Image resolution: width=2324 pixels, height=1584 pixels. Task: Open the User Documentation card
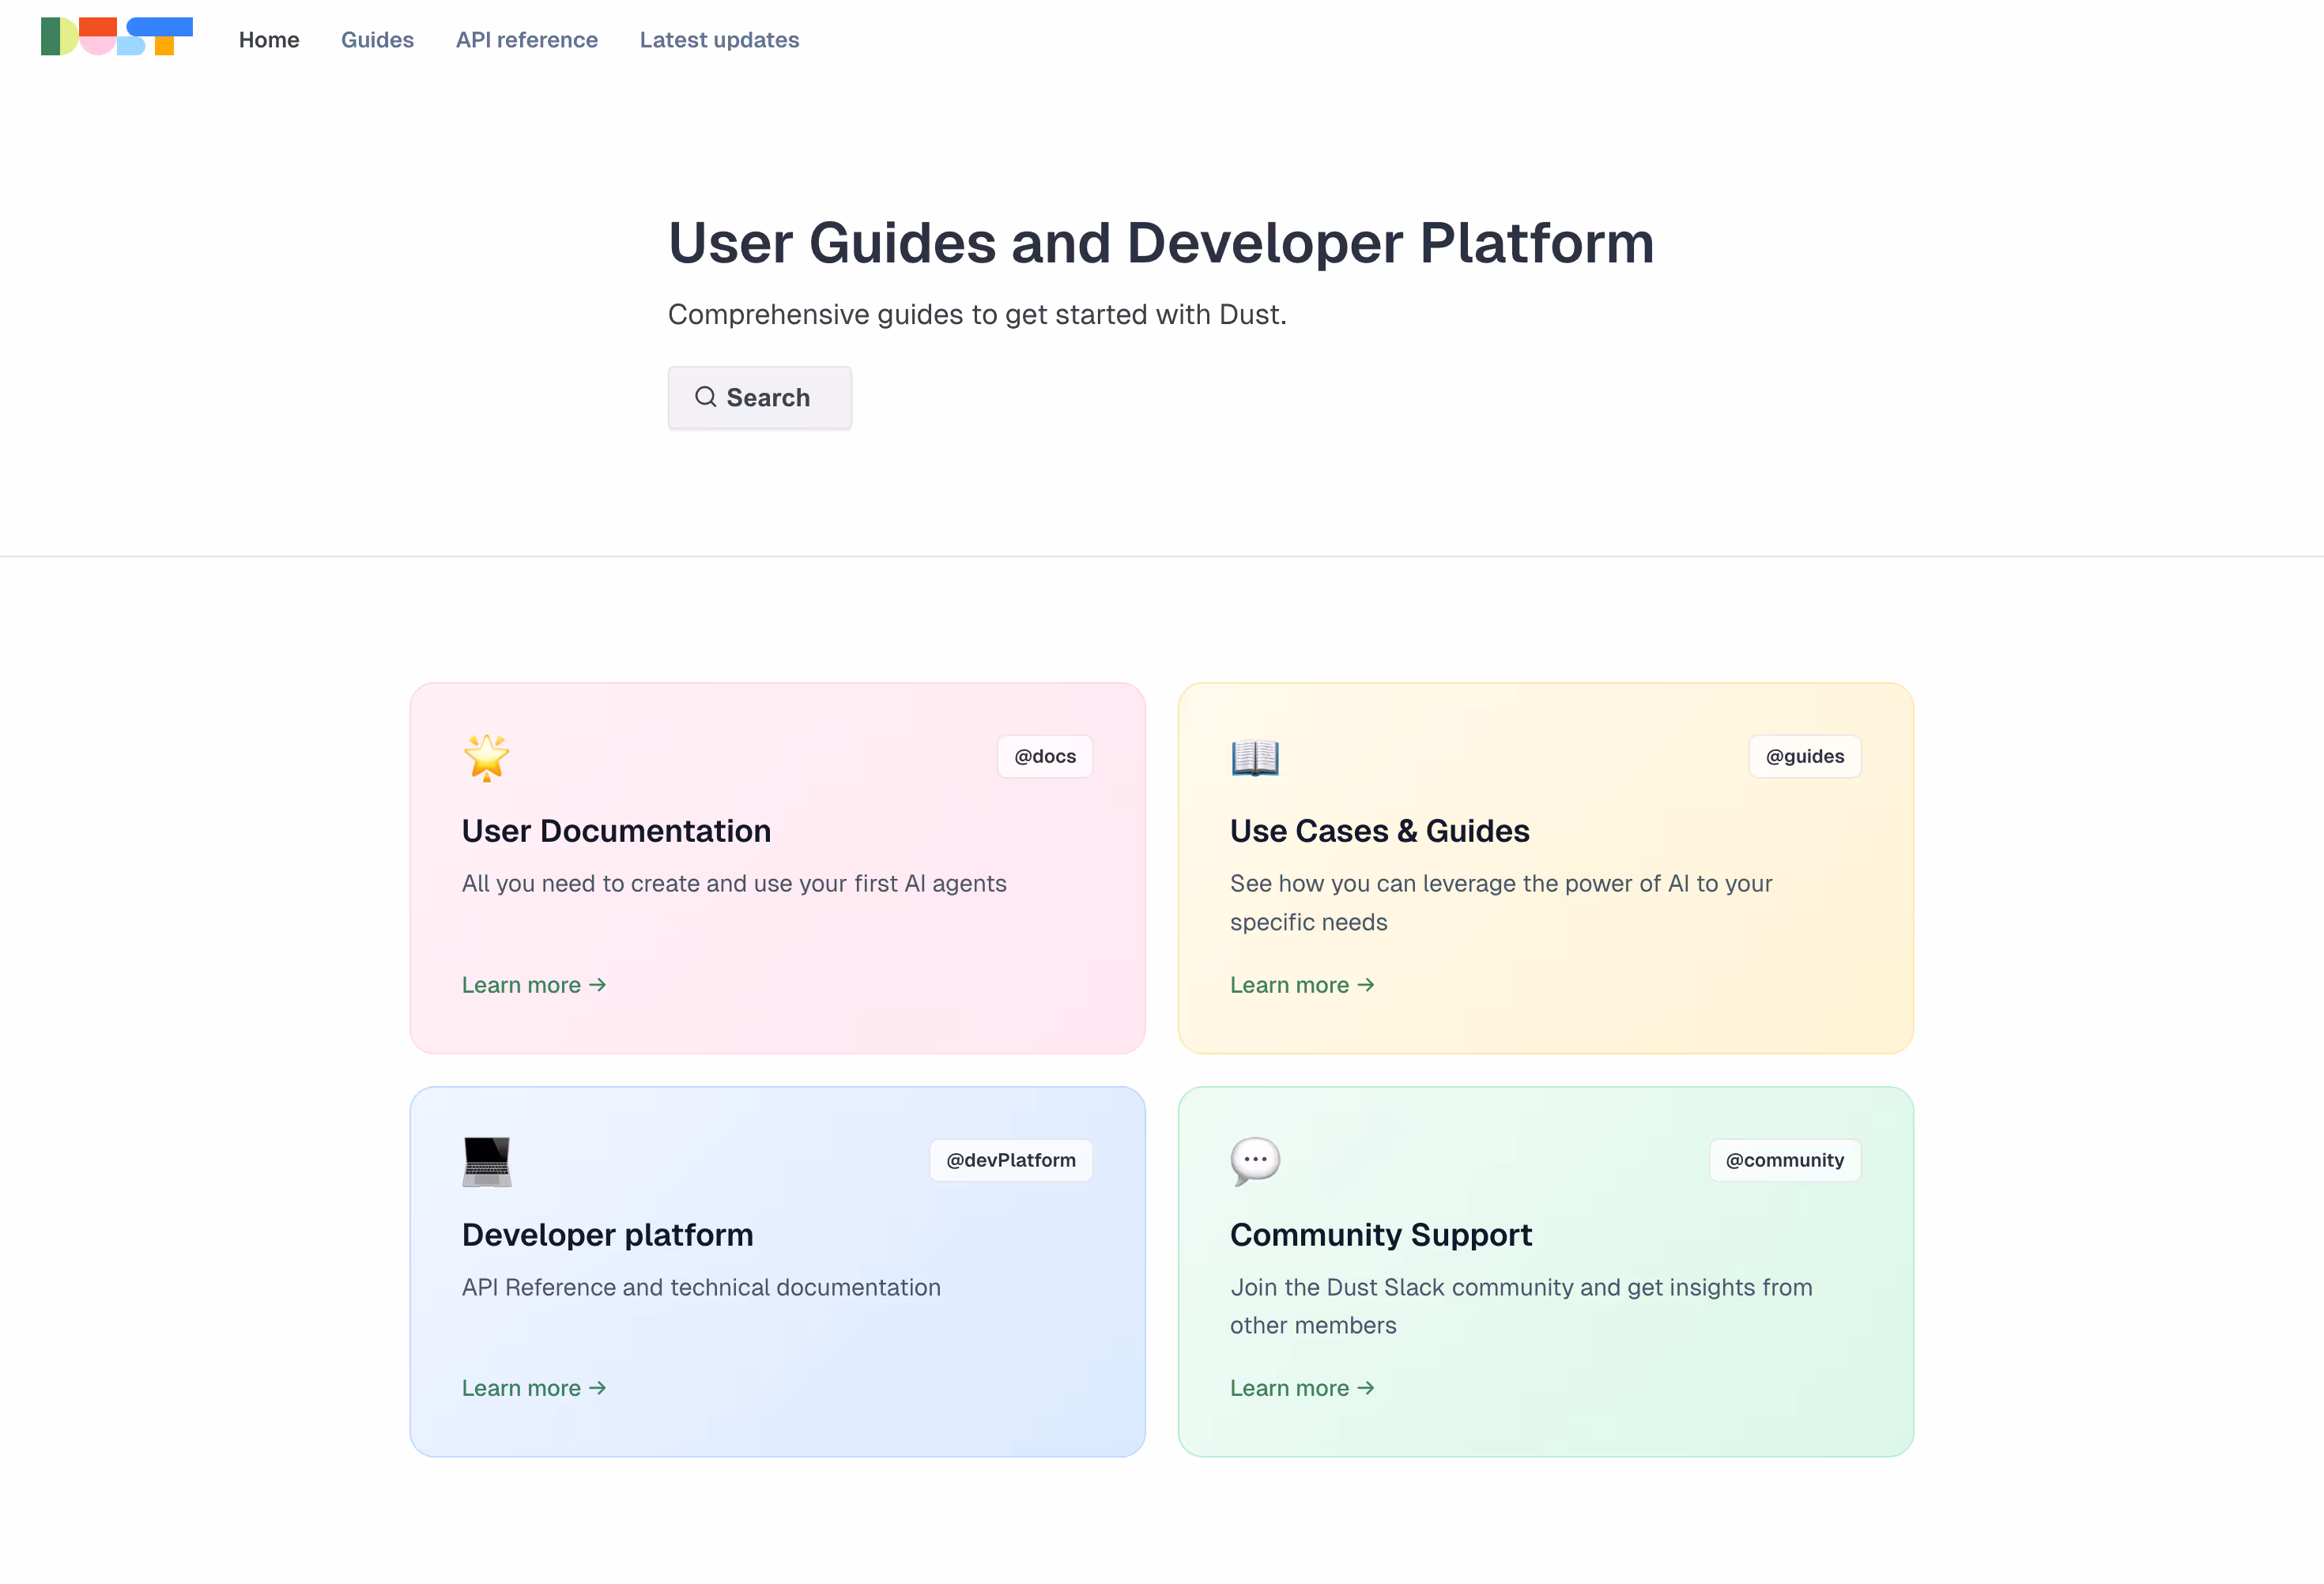[777, 868]
